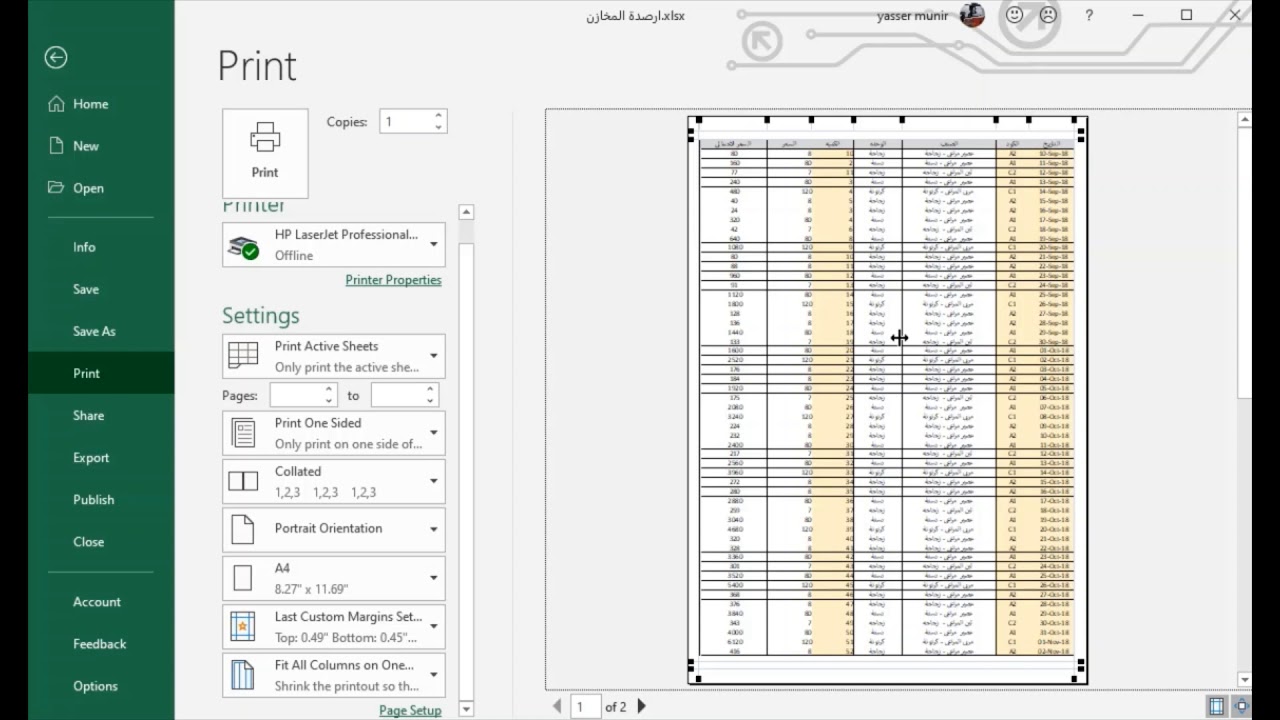Screen dimensions: 1280x720
Task: Click the preview scrollbar up arrow
Action: click(1244, 119)
